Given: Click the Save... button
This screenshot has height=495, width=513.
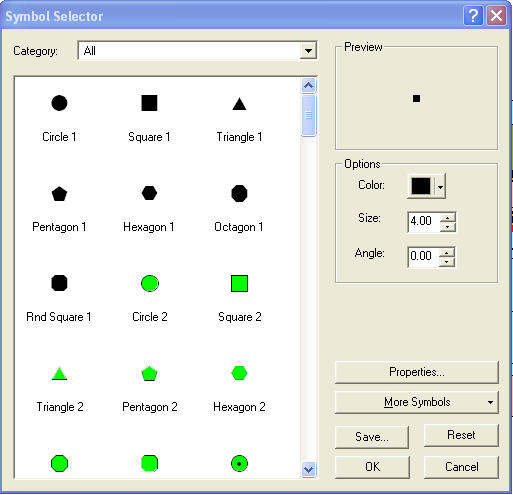Looking at the screenshot, I should pos(372,437).
